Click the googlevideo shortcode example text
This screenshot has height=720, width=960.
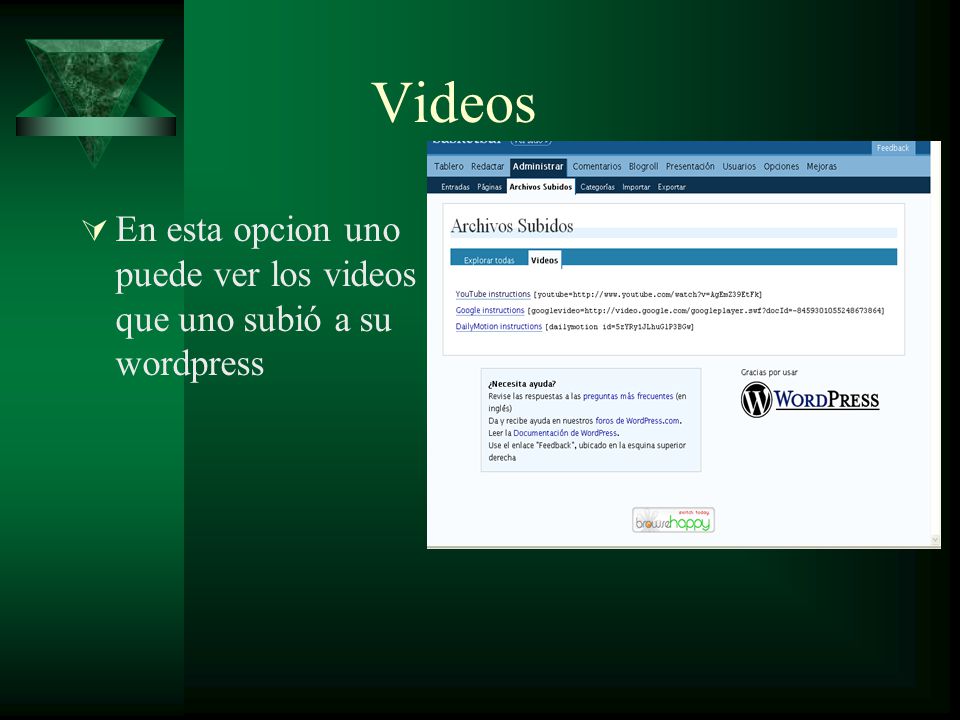tap(706, 311)
